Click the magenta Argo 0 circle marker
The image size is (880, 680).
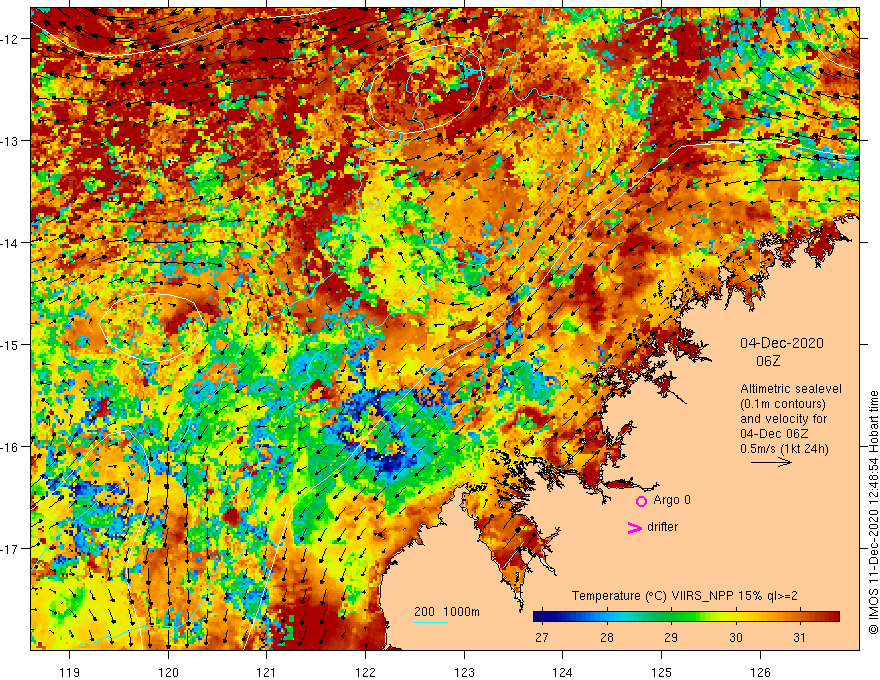tap(641, 501)
